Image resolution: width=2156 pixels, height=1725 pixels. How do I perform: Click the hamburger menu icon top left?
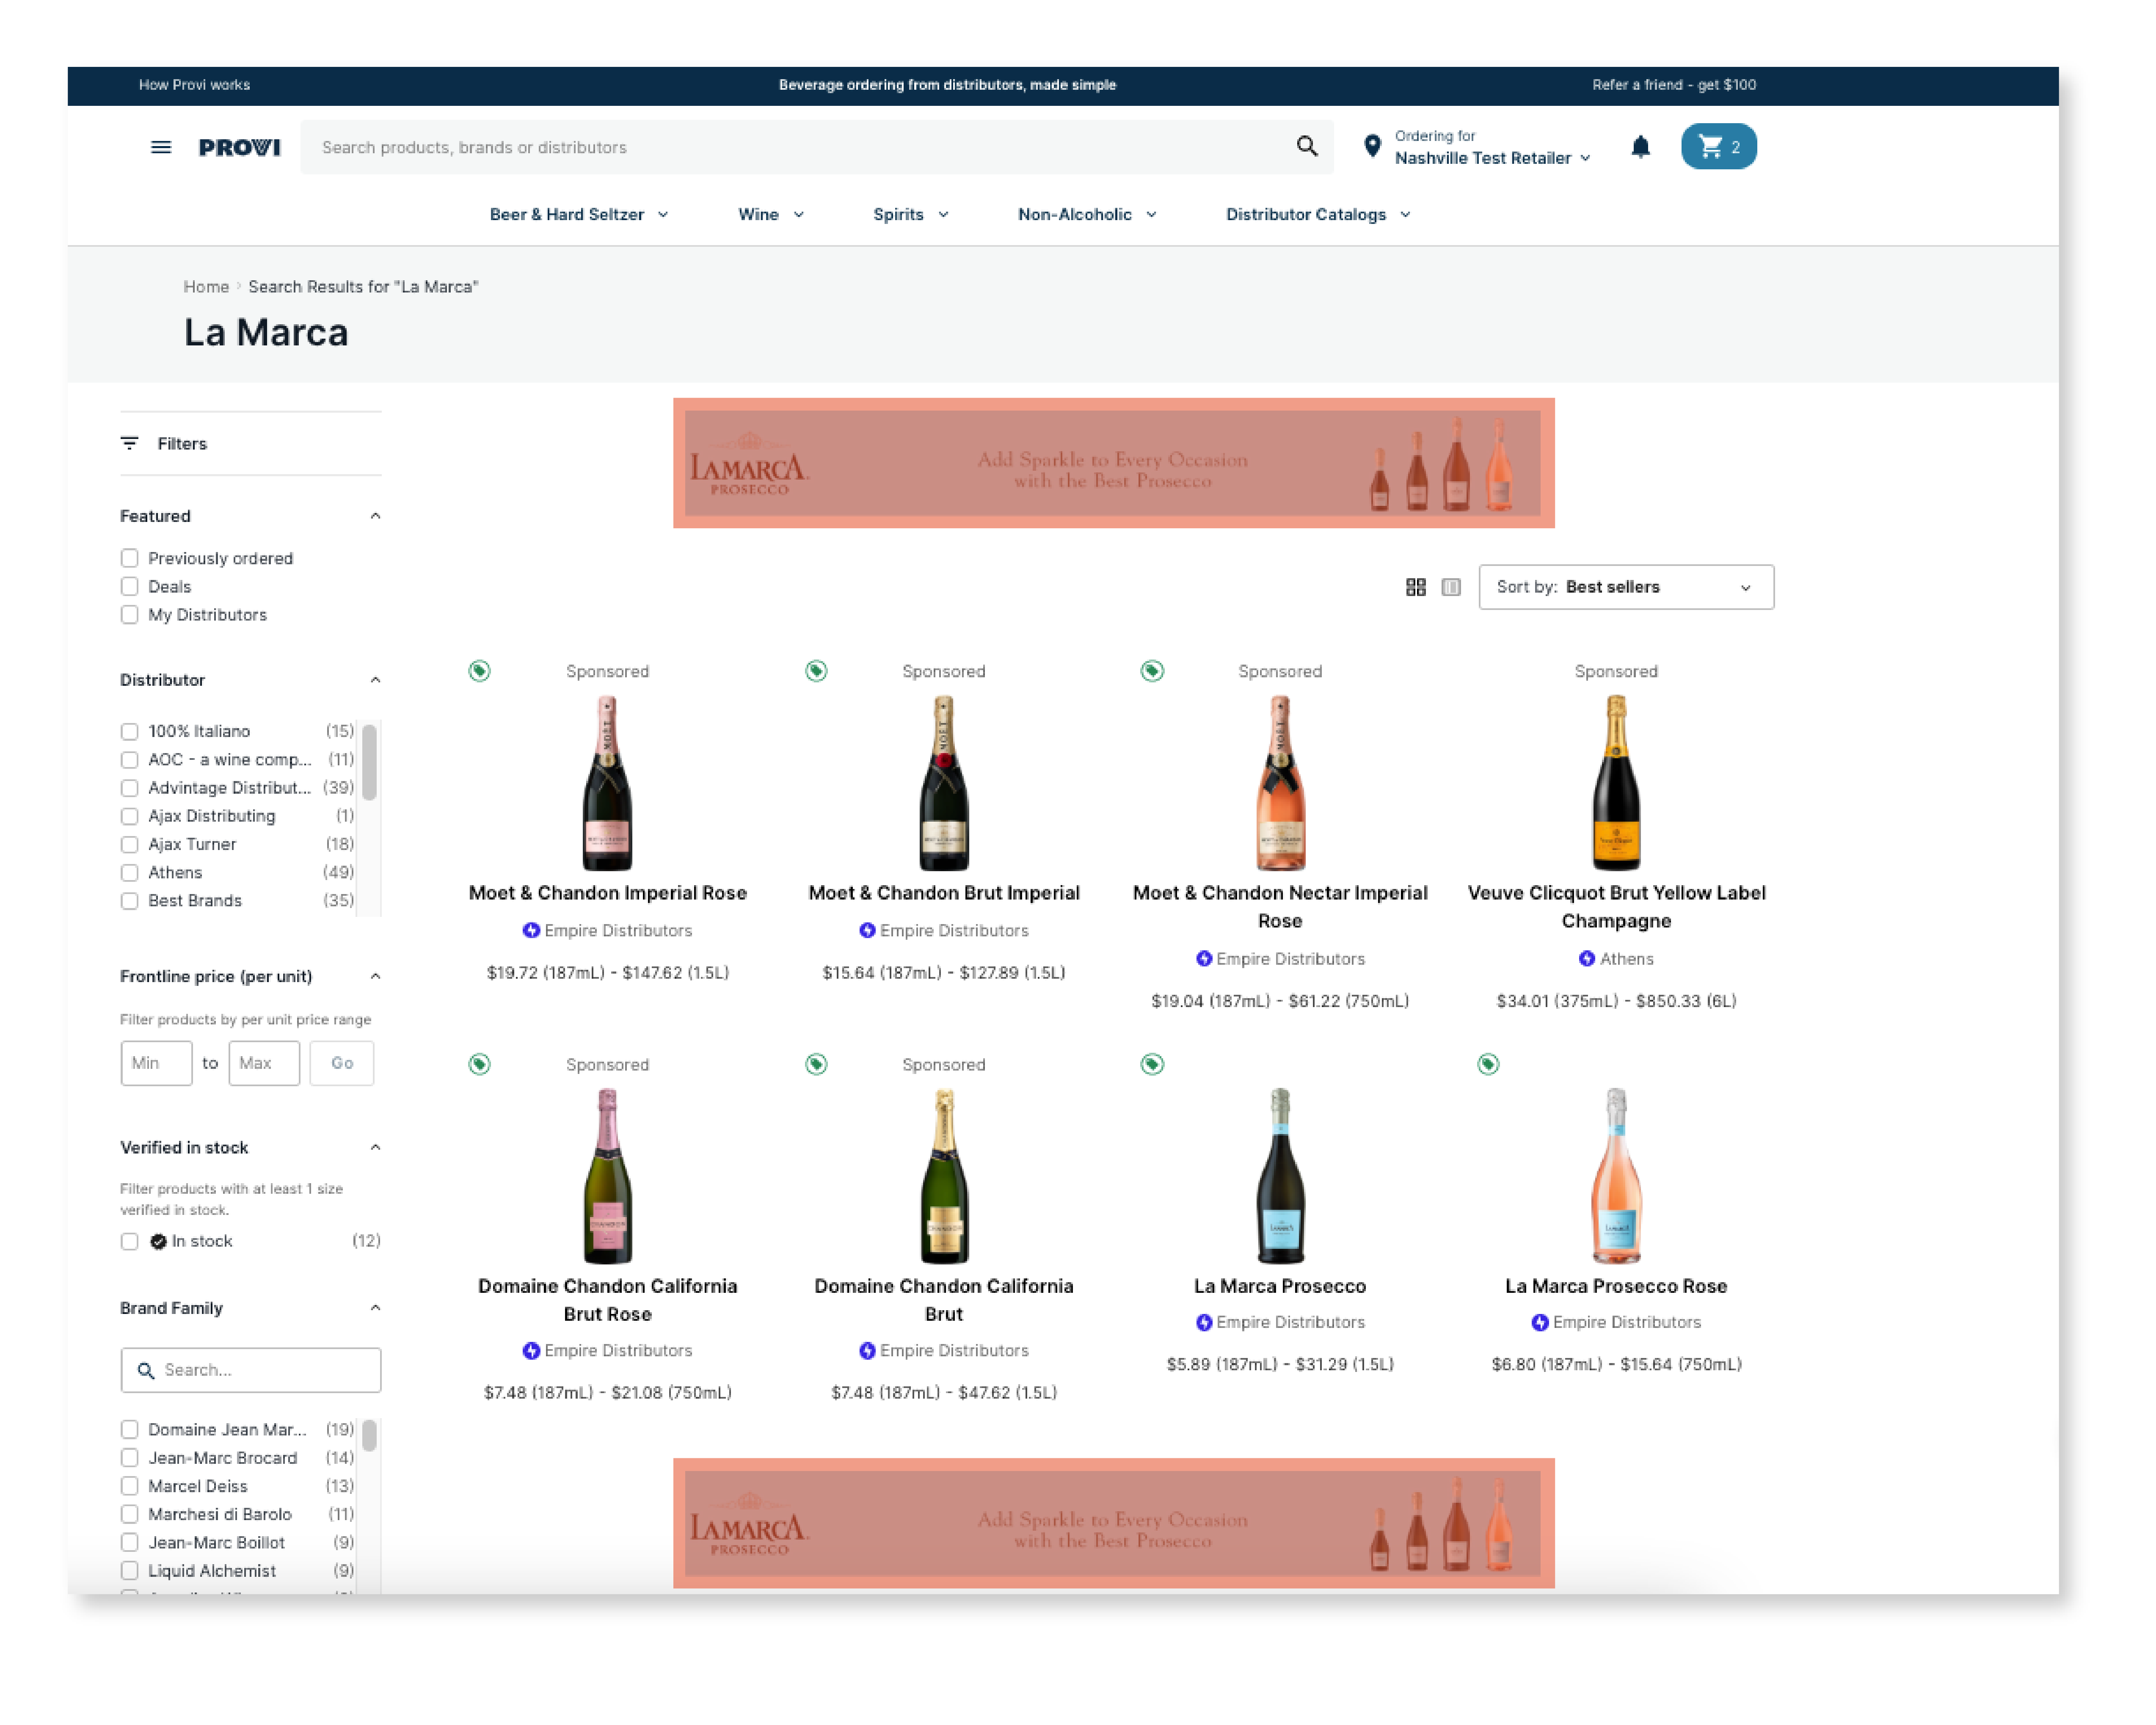160,146
